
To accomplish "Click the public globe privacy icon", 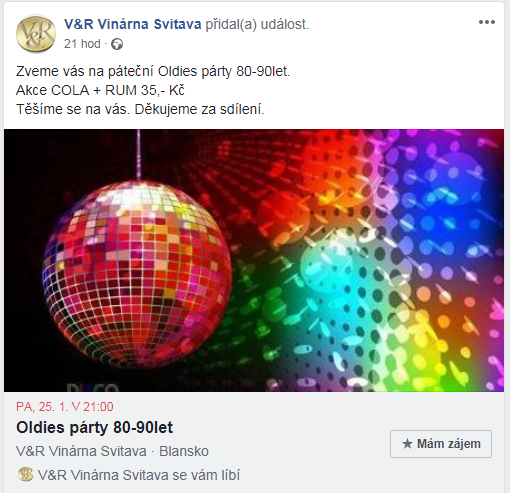I will (x=117, y=44).
